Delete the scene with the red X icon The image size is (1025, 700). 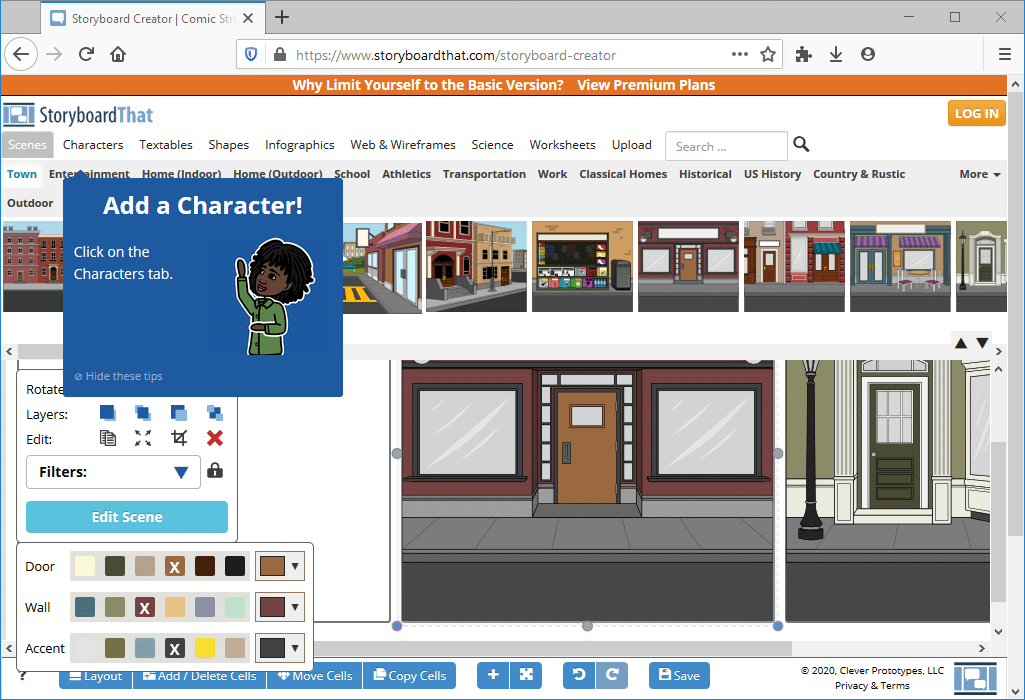[214, 438]
